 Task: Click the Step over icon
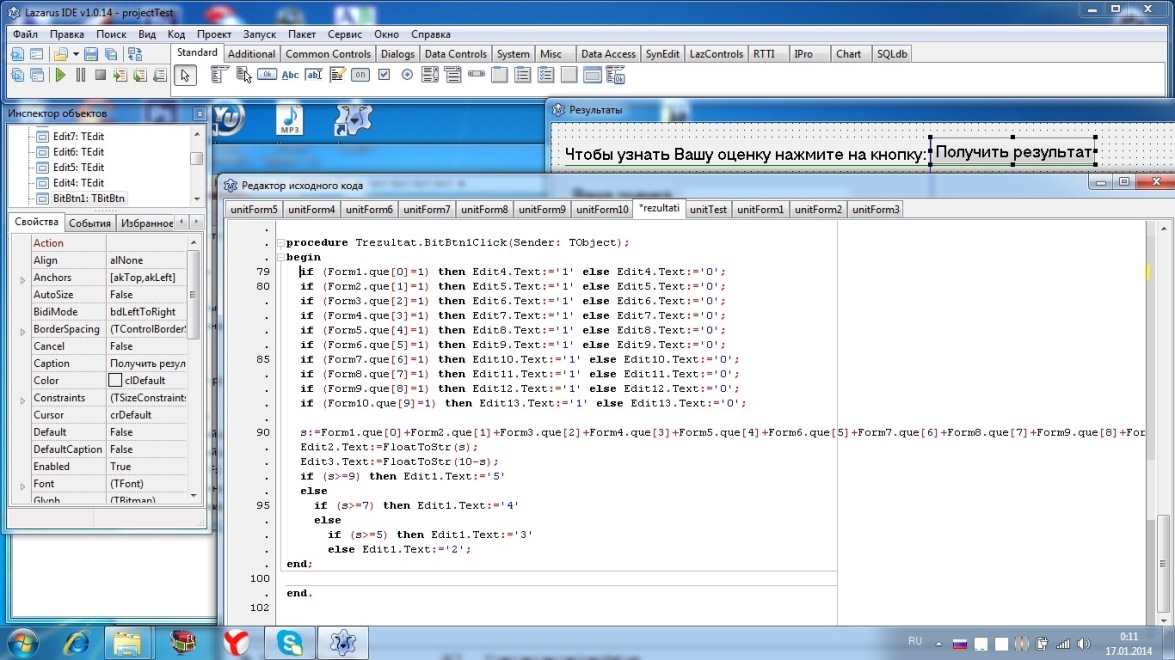140,75
